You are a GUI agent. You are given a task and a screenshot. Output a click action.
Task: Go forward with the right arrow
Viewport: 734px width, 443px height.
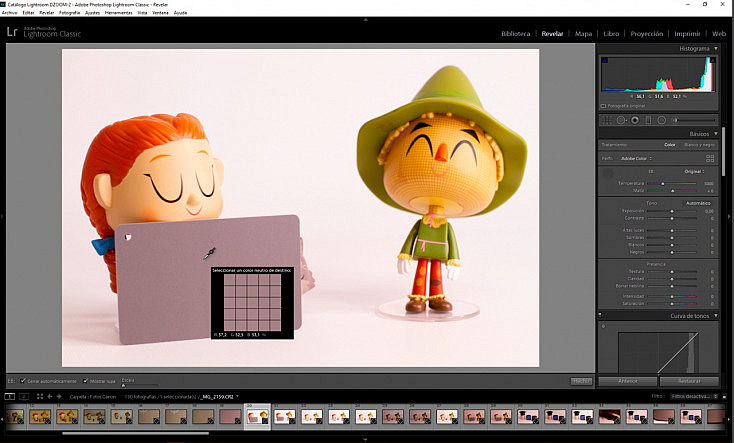tap(59, 397)
